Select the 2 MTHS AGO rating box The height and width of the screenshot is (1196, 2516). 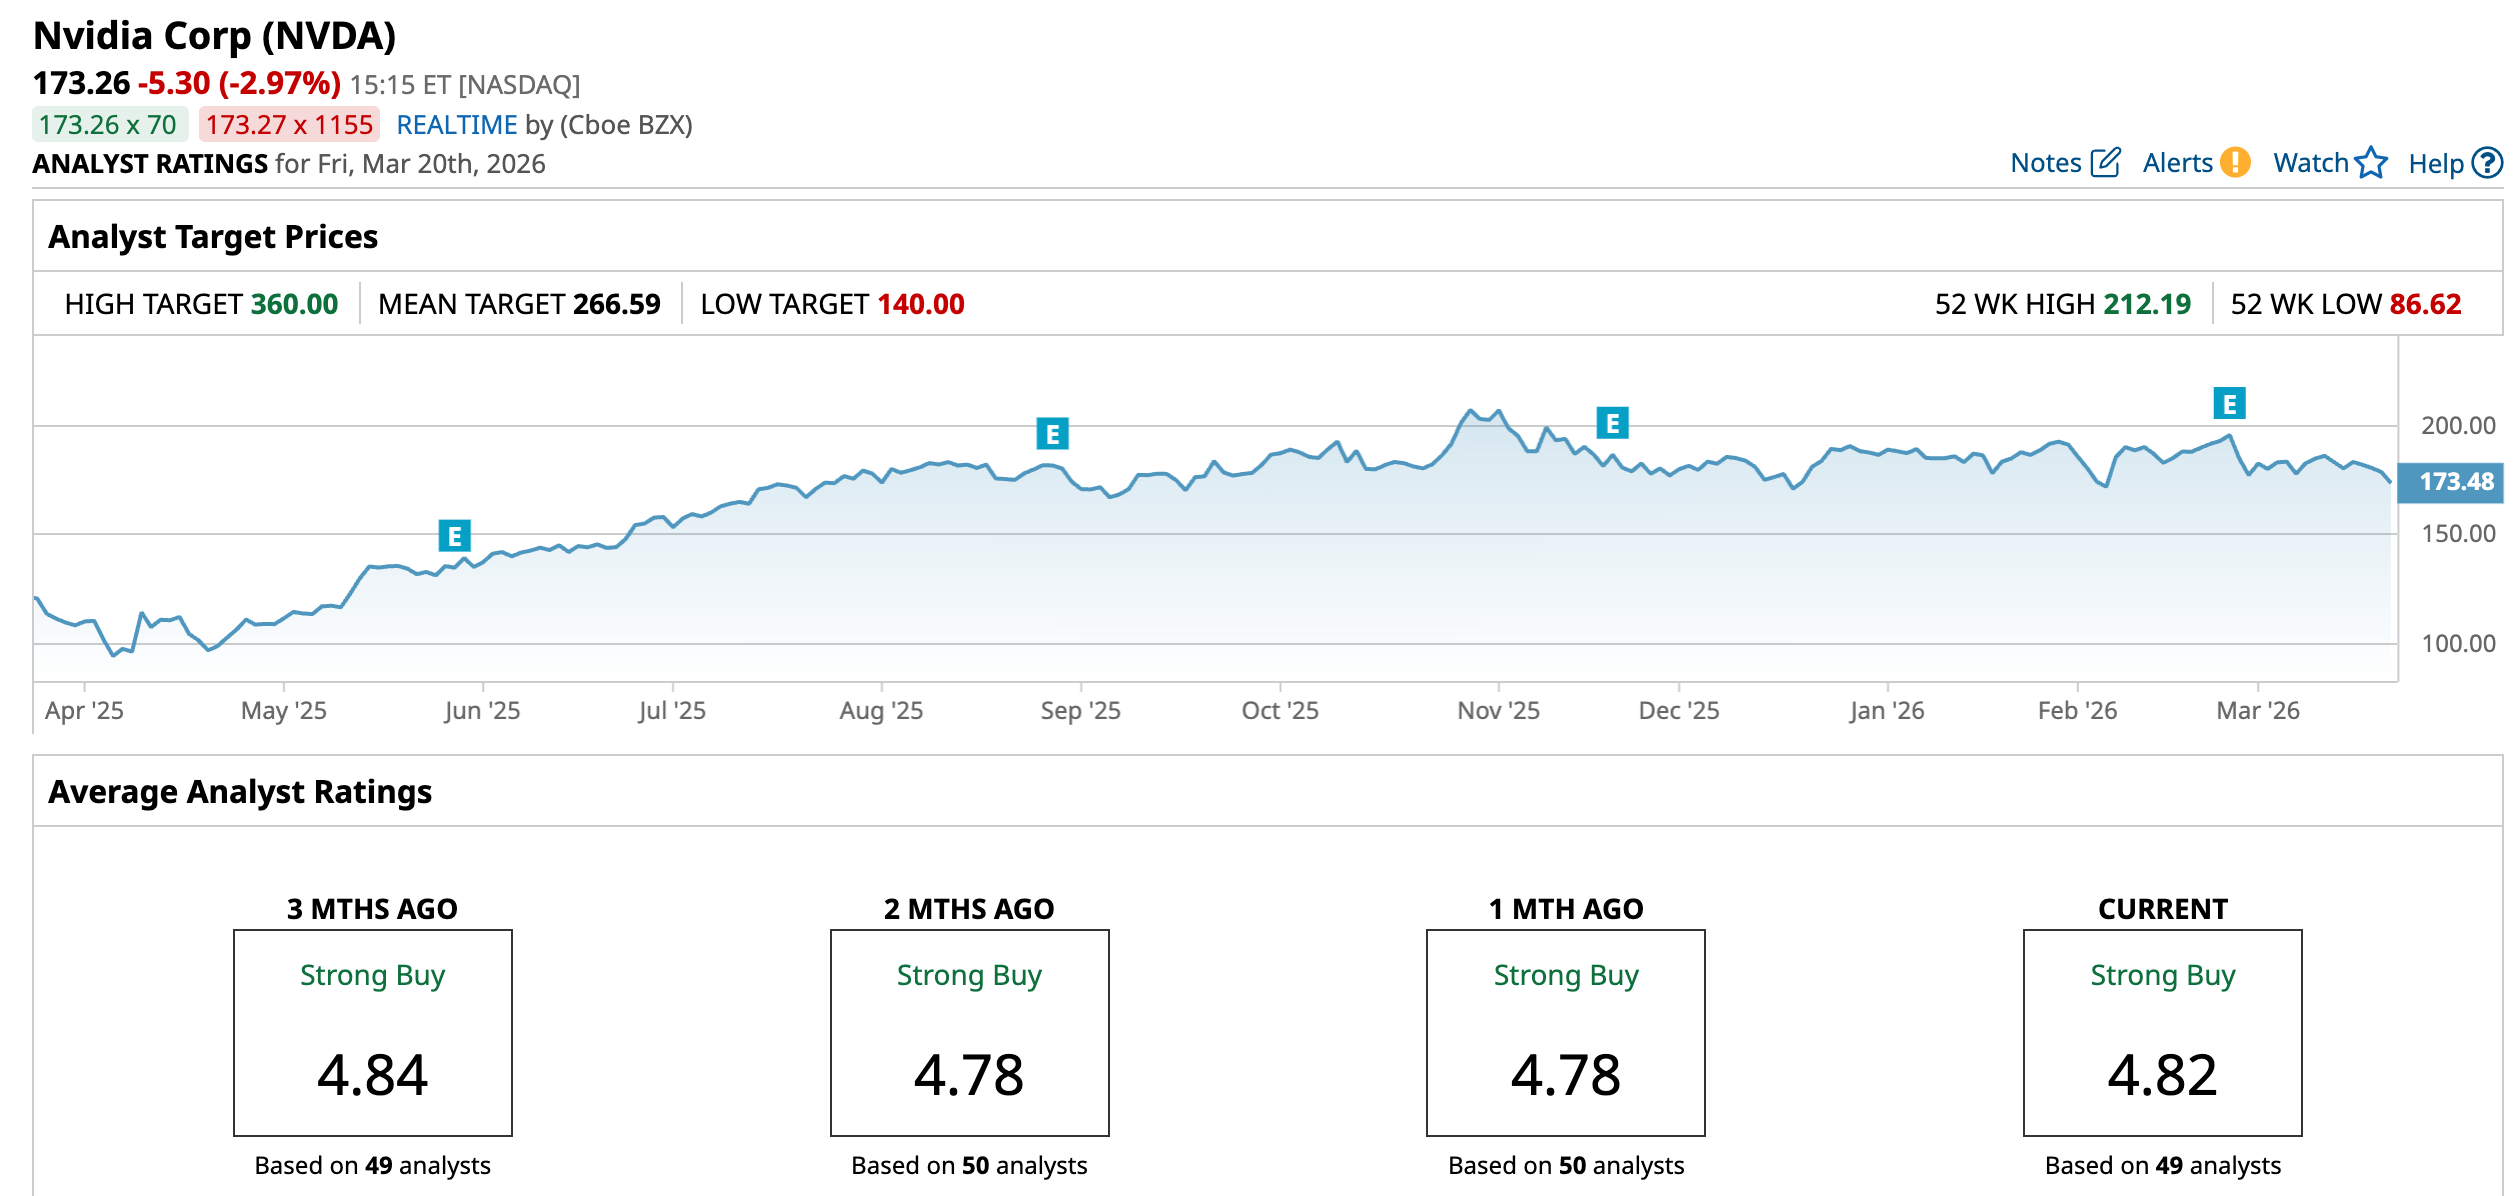969,1032
